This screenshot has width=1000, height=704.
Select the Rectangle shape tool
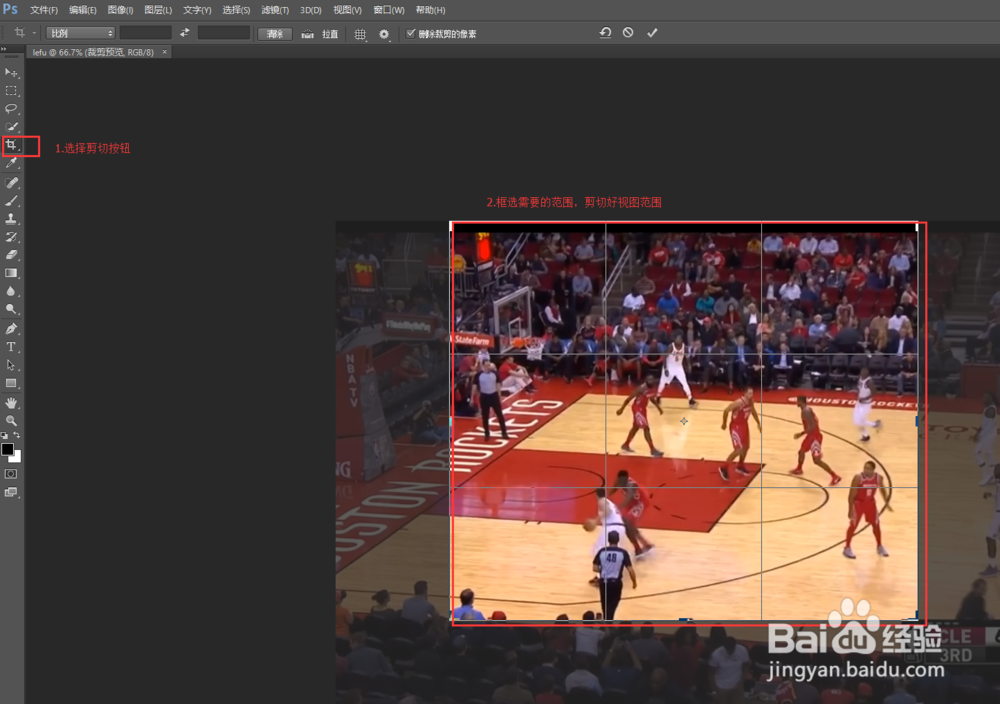pyautogui.click(x=11, y=383)
